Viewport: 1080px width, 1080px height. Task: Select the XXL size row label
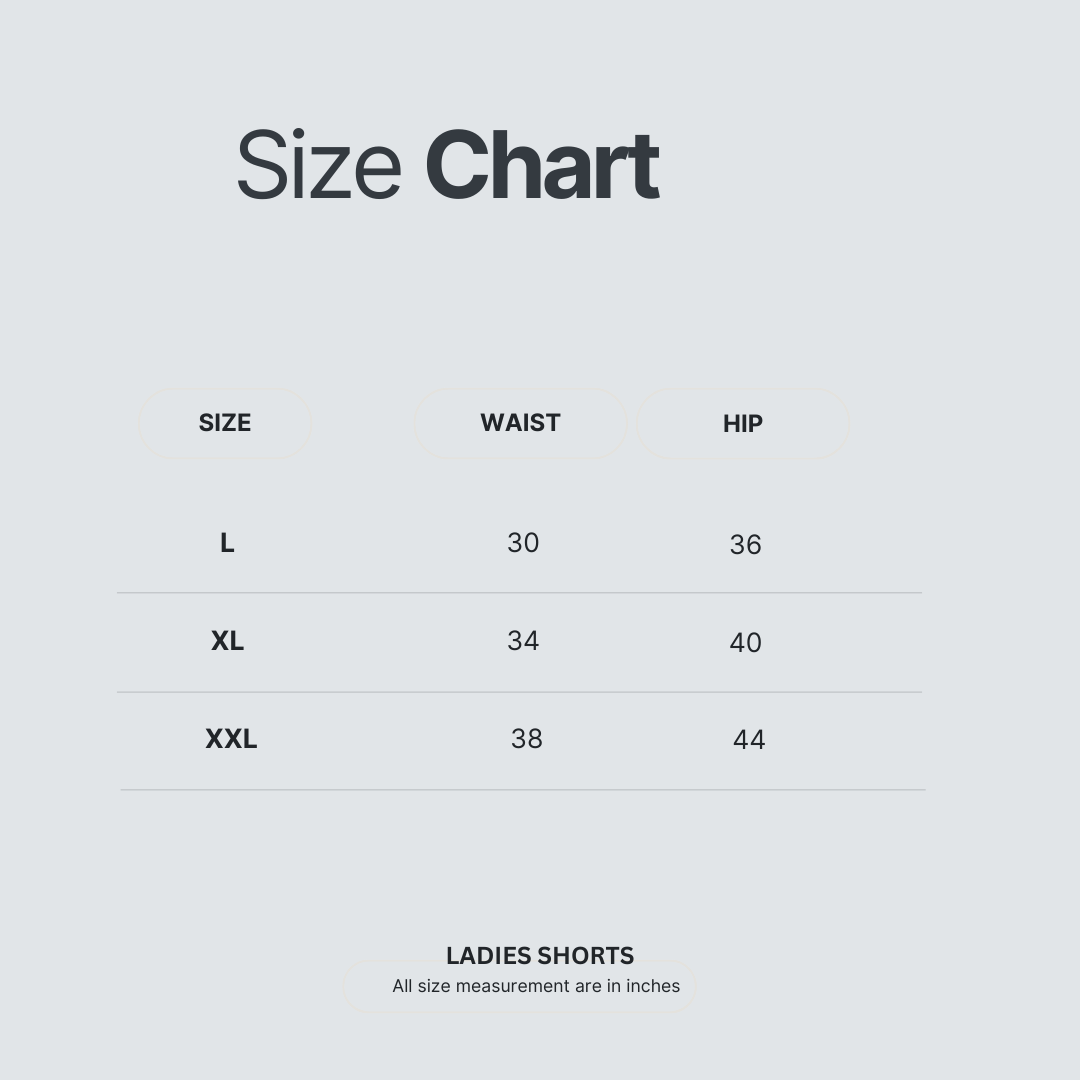(231, 738)
